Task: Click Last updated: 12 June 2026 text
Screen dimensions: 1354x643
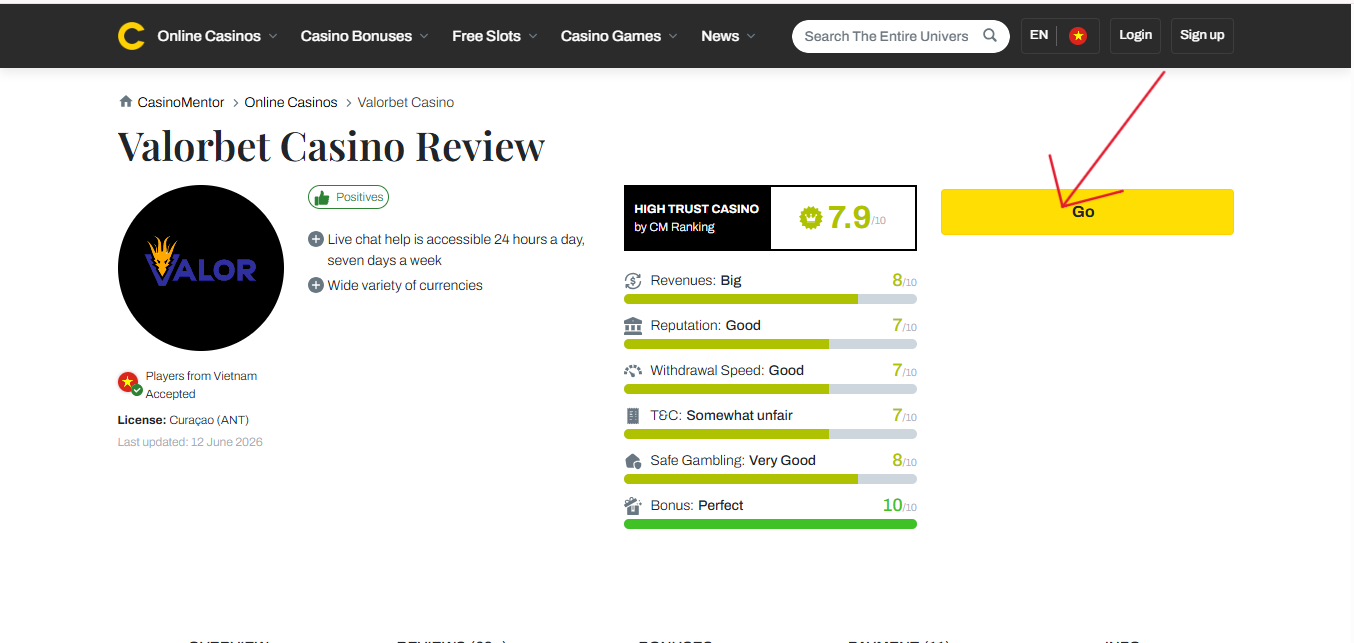Action: (x=190, y=442)
